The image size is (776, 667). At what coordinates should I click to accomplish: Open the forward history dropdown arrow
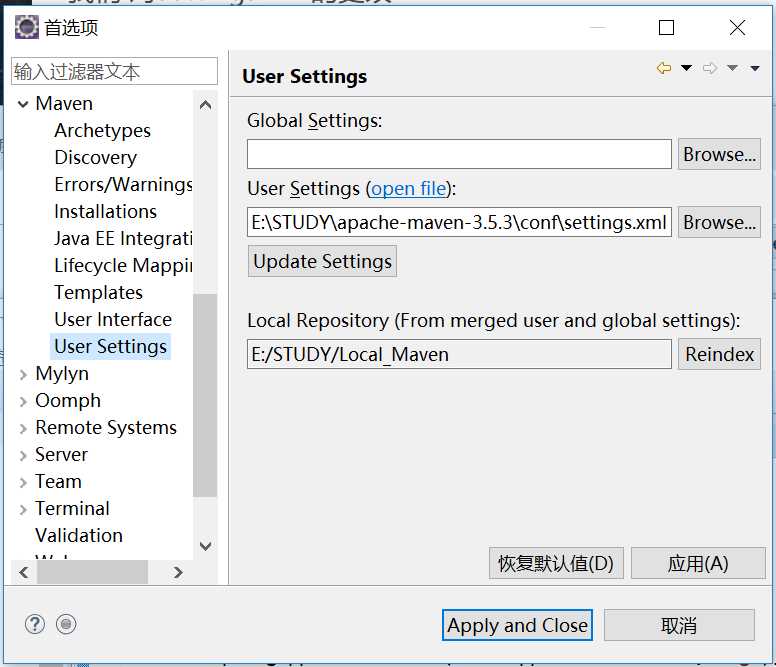point(732,68)
